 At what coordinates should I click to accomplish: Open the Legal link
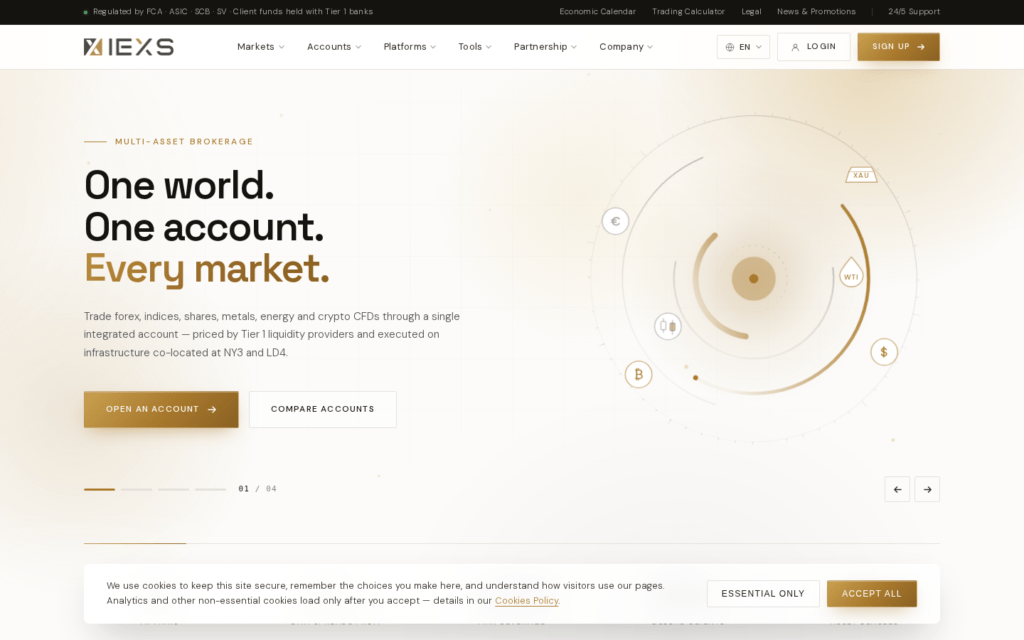coord(751,12)
